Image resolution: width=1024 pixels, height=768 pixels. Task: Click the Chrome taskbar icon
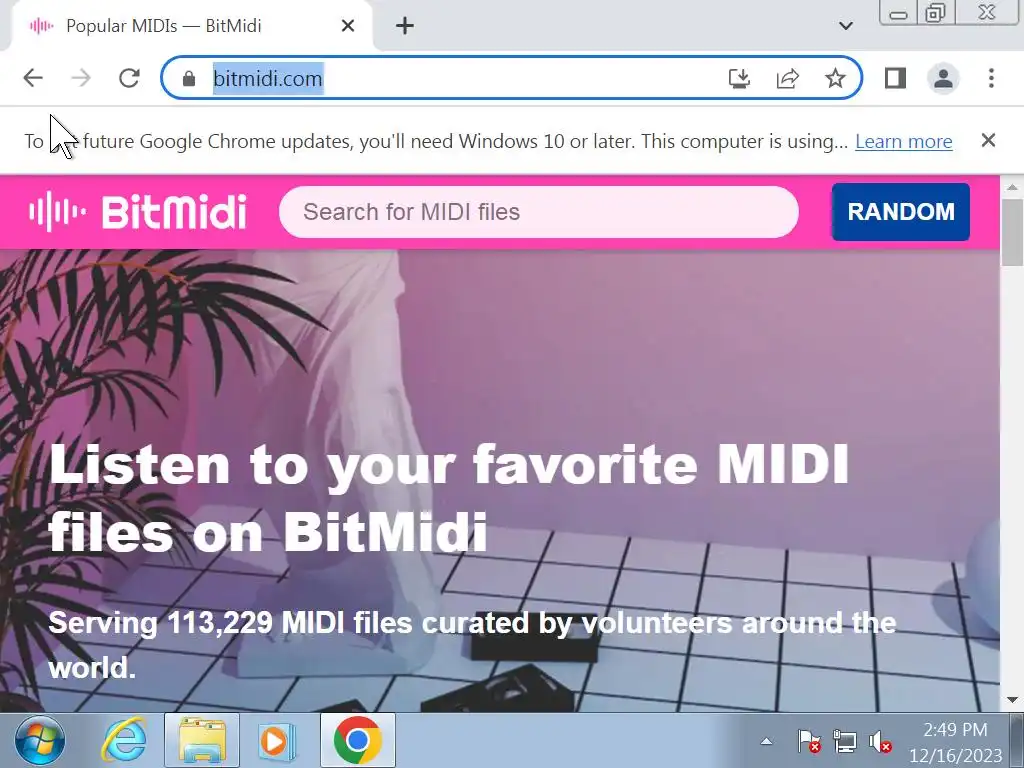(357, 741)
